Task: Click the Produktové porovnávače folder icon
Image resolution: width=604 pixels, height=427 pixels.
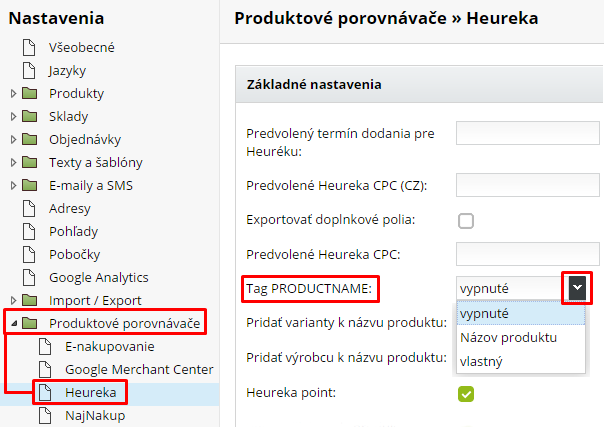Action: 29,323
